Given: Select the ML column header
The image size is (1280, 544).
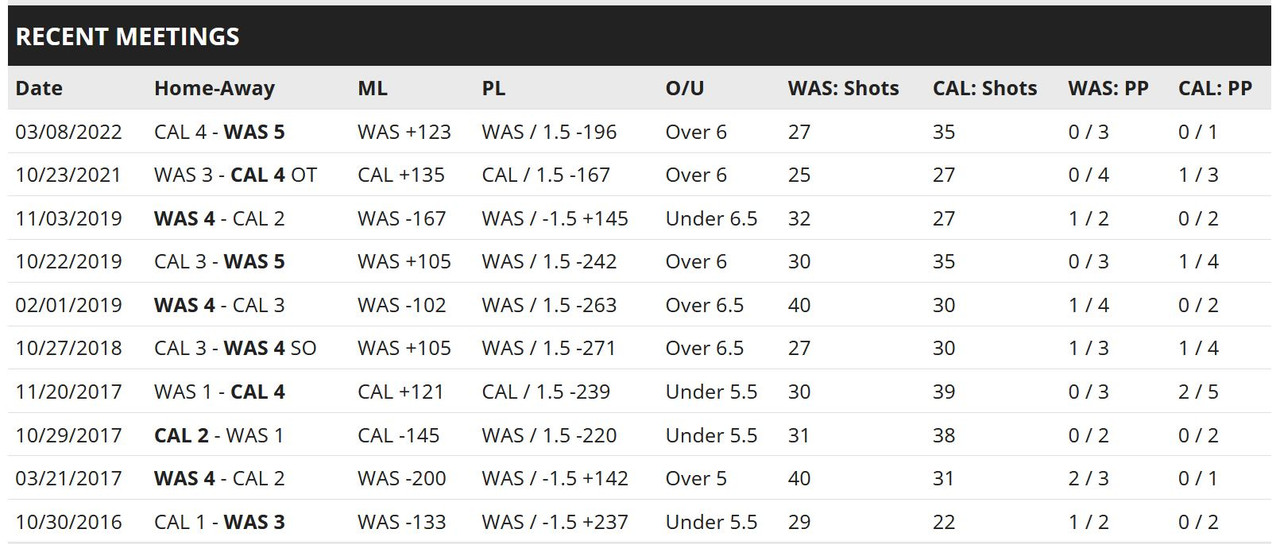Looking at the screenshot, I should point(372,88).
